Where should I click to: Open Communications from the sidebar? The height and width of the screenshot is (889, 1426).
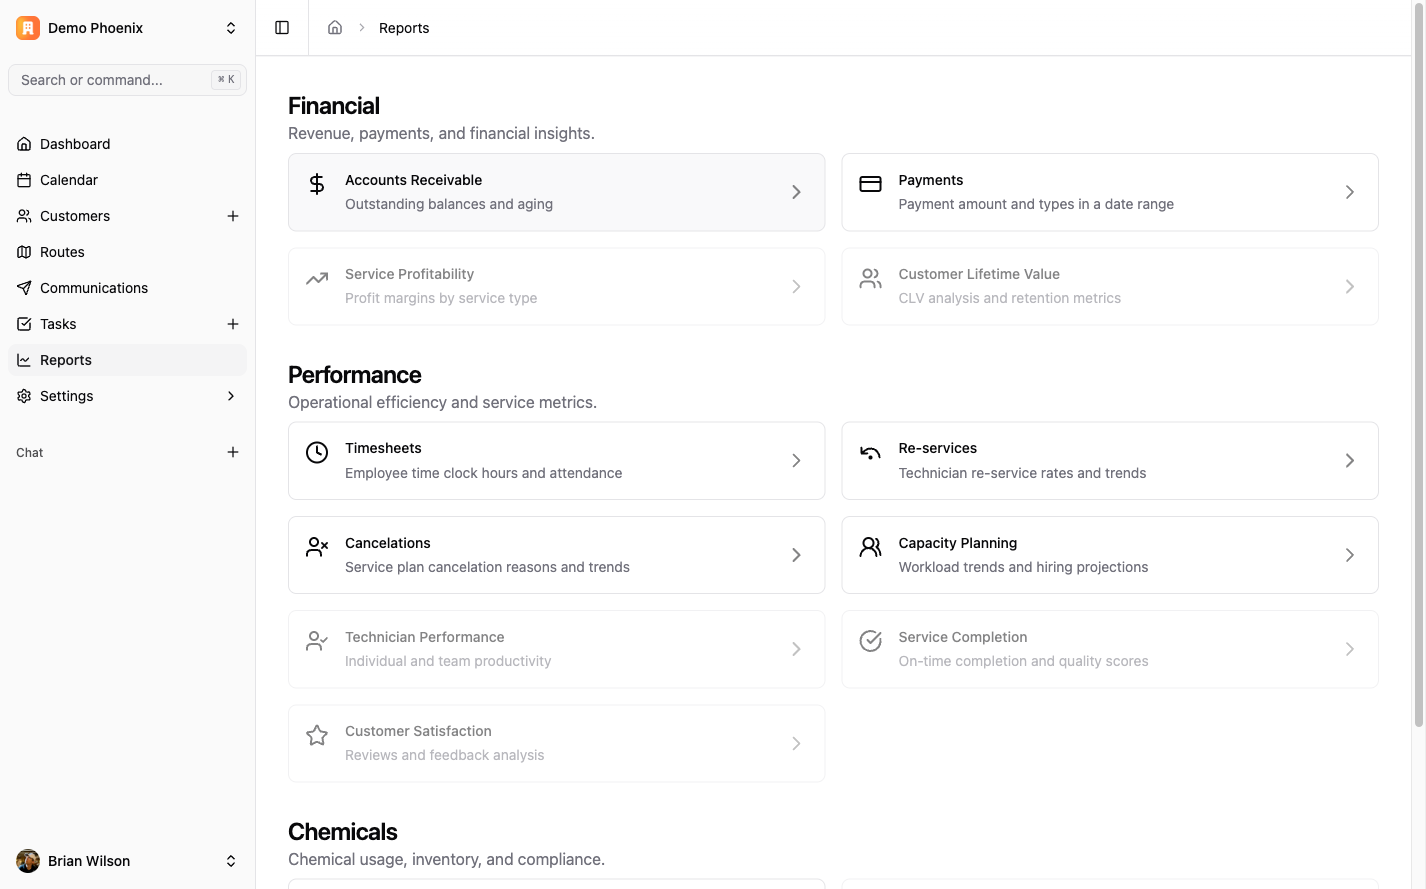(x=94, y=288)
